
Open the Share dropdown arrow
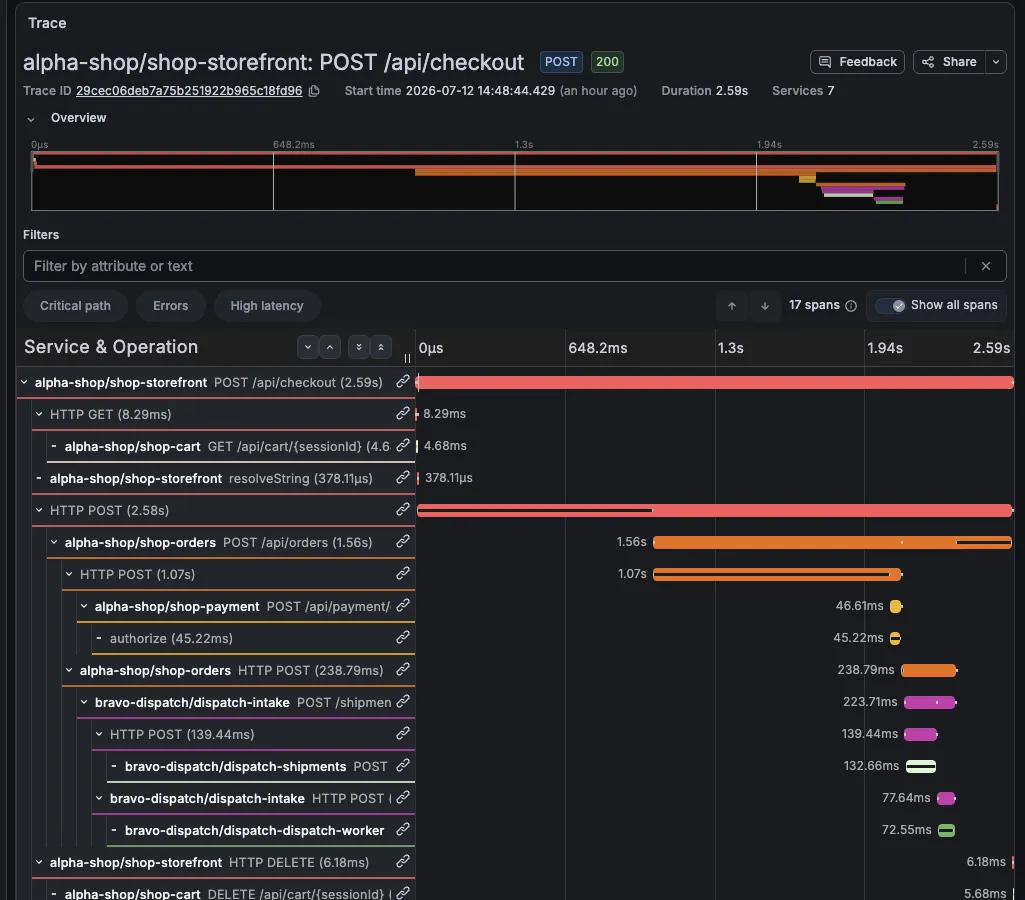(996, 62)
